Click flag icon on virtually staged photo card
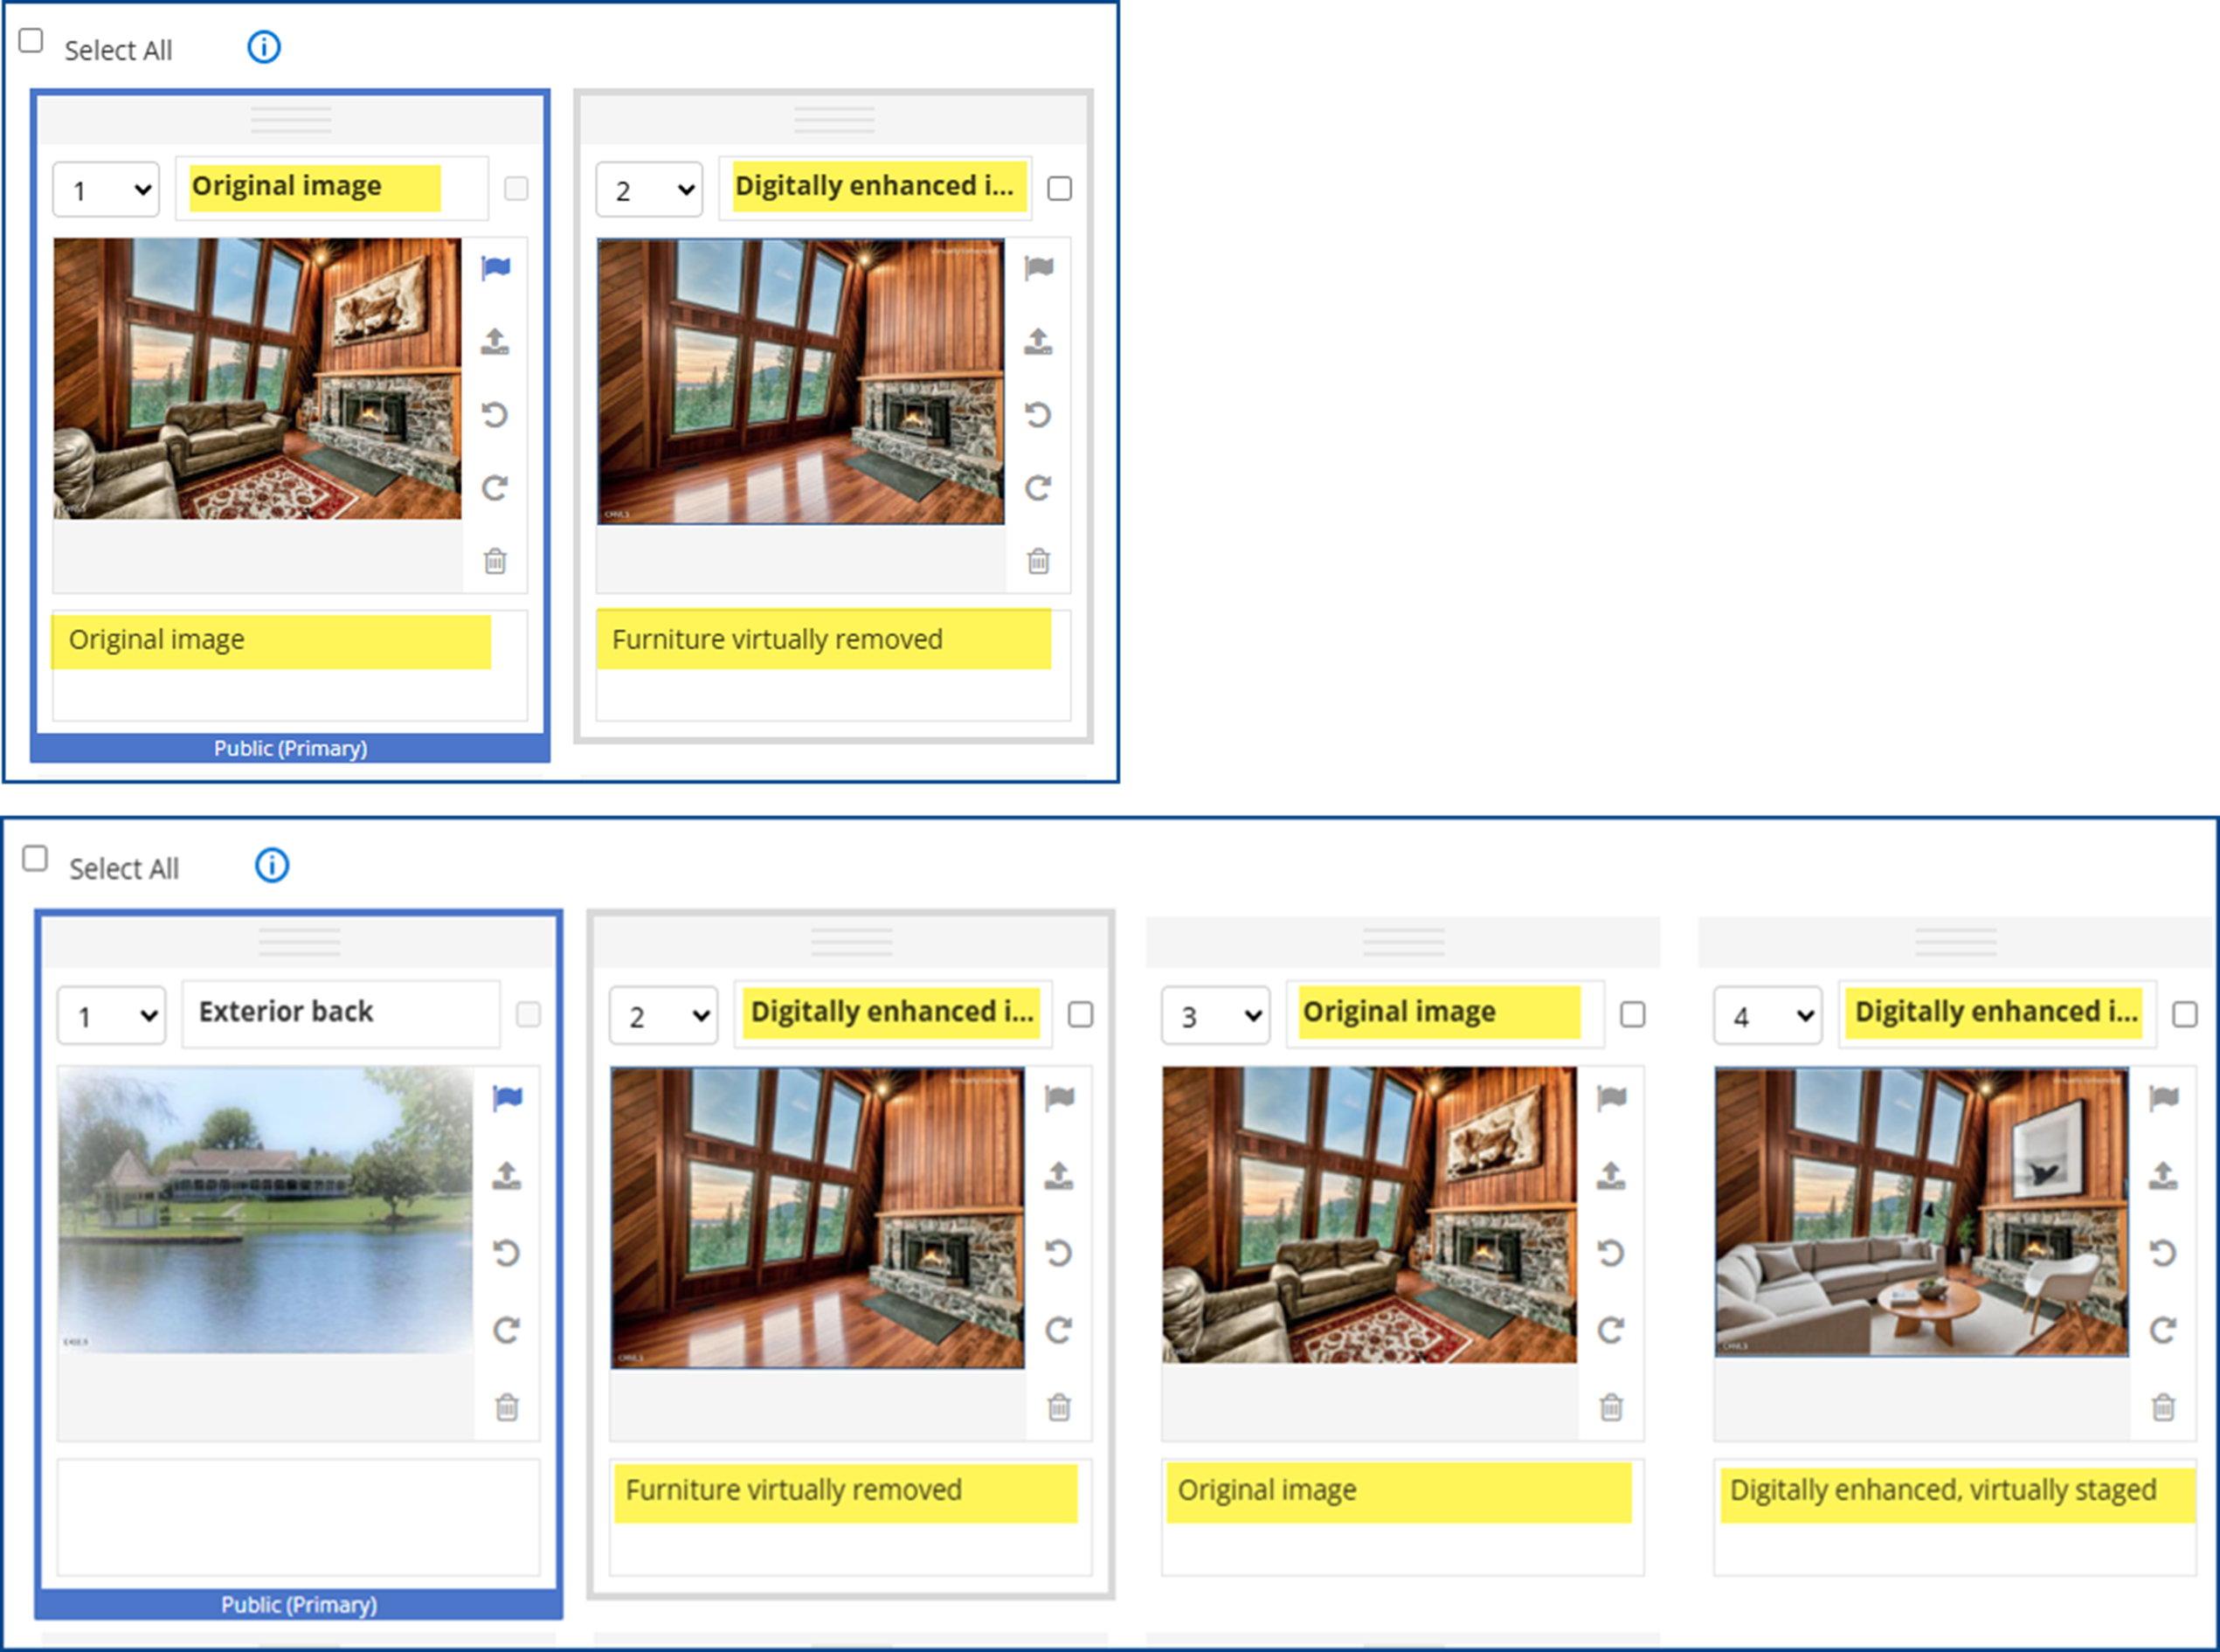Image resolution: width=2220 pixels, height=1652 pixels. tap(2163, 1098)
